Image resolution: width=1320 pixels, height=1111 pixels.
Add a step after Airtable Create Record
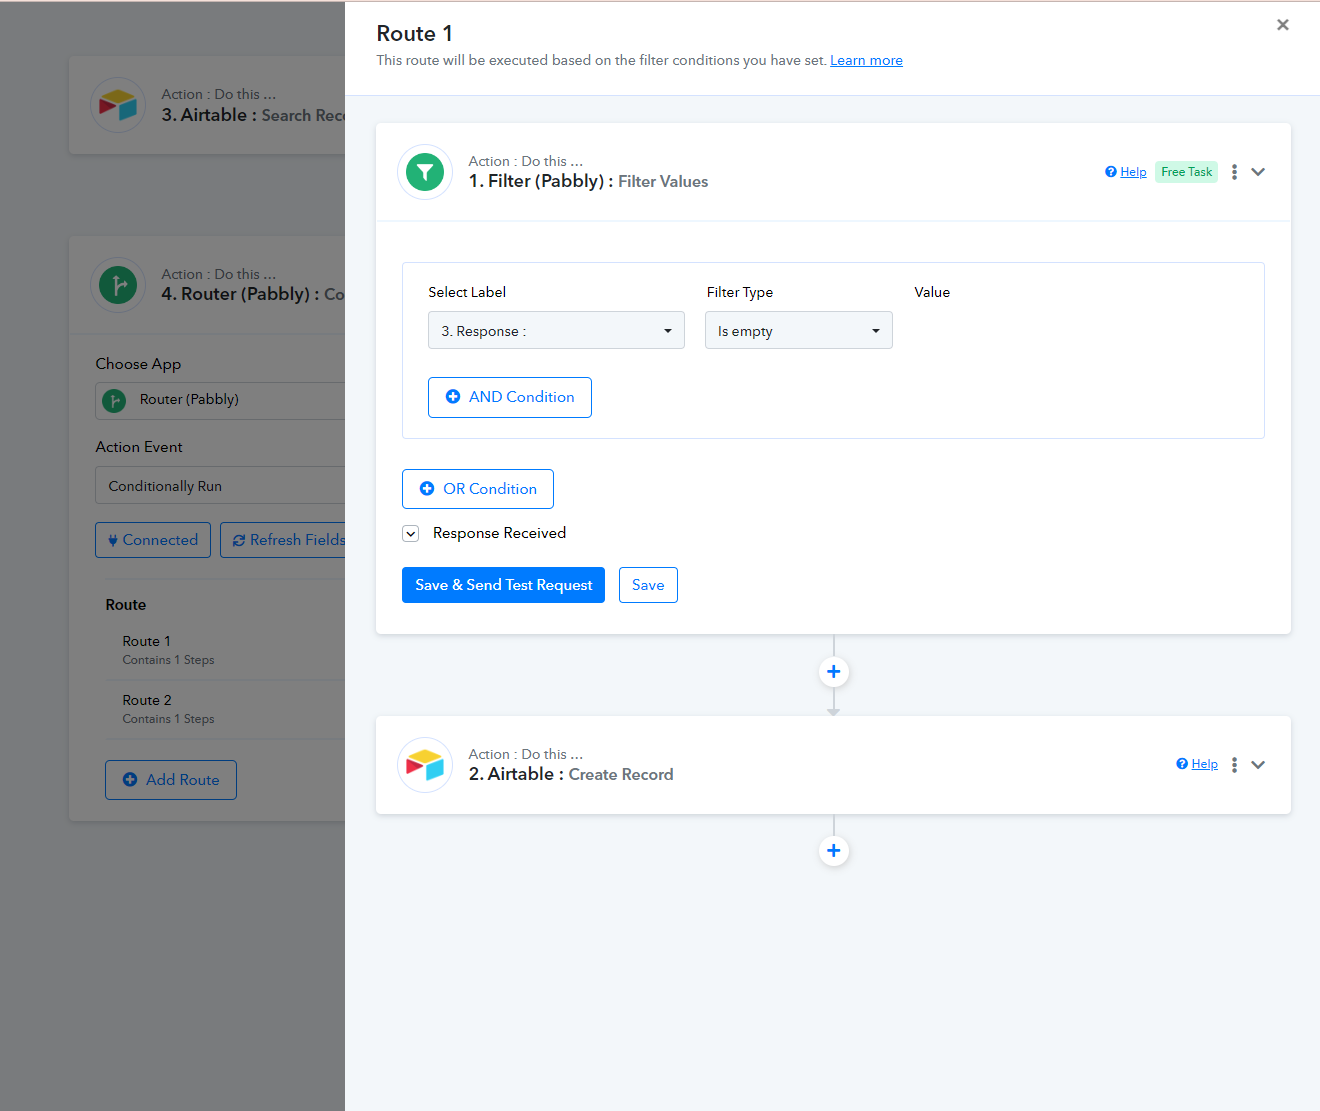(x=834, y=851)
